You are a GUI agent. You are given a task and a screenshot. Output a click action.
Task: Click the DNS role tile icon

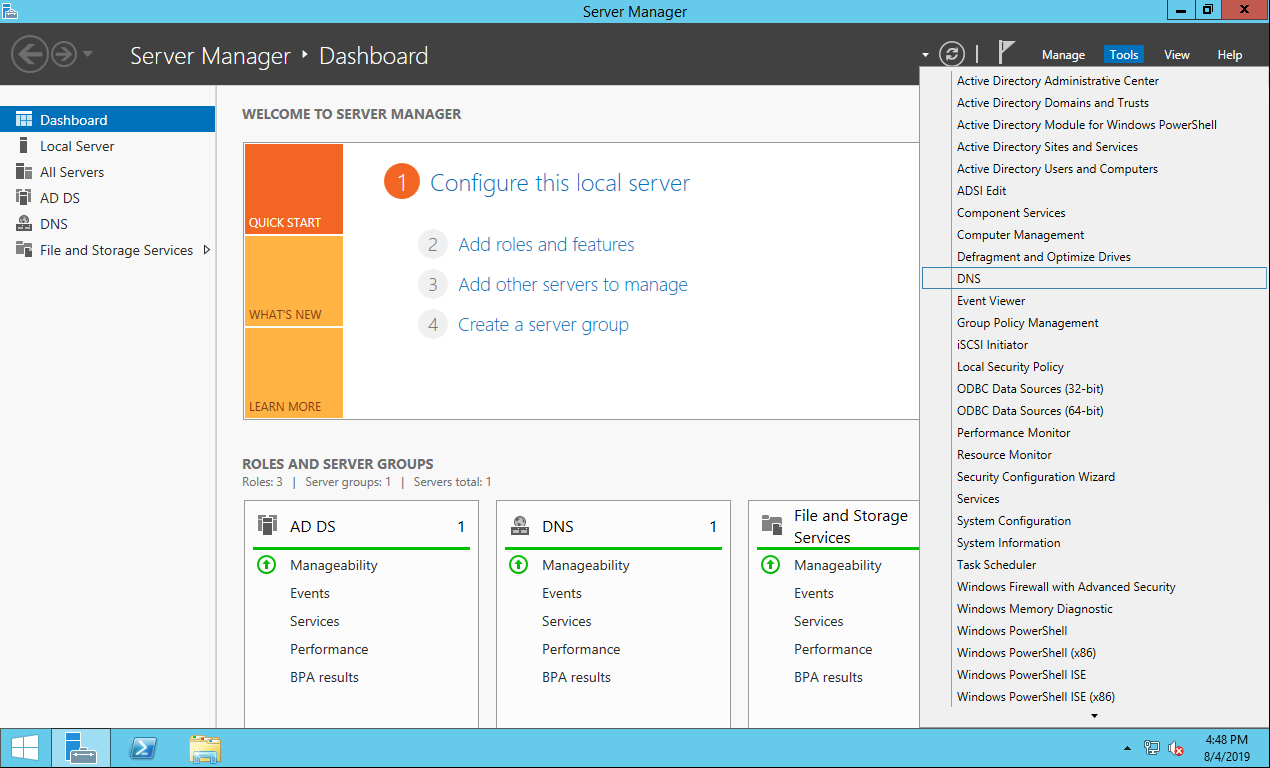pos(520,526)
